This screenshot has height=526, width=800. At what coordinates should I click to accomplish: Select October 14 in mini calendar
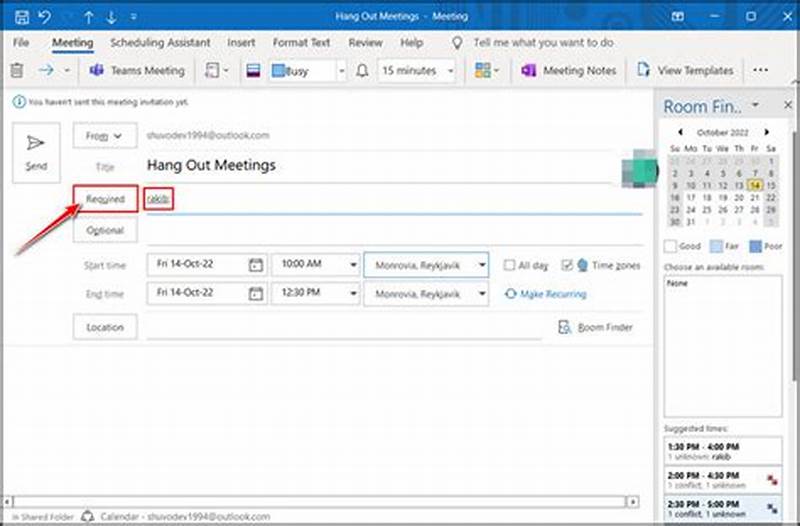pyautogui.click(x=755, y=185)
